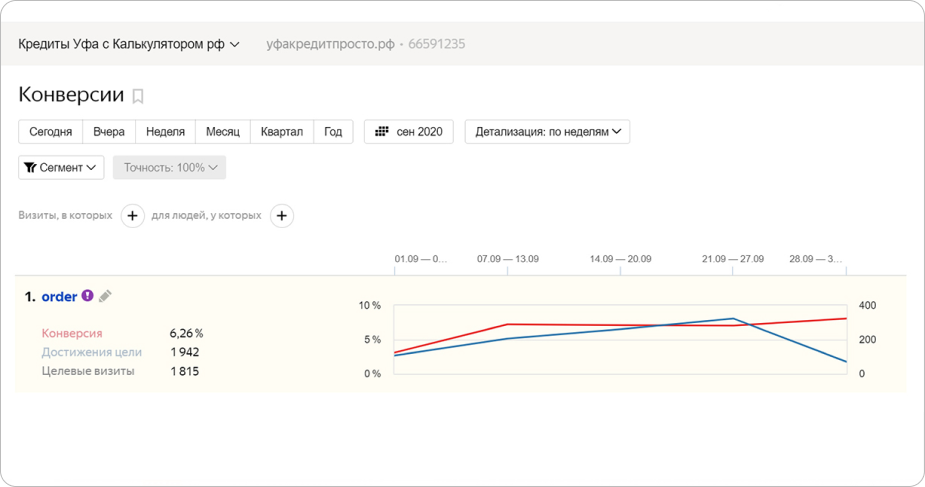Expand the Кредиты Уфа counter selector
The height and width of the screenshot is (487, 925).
[129, 44]
